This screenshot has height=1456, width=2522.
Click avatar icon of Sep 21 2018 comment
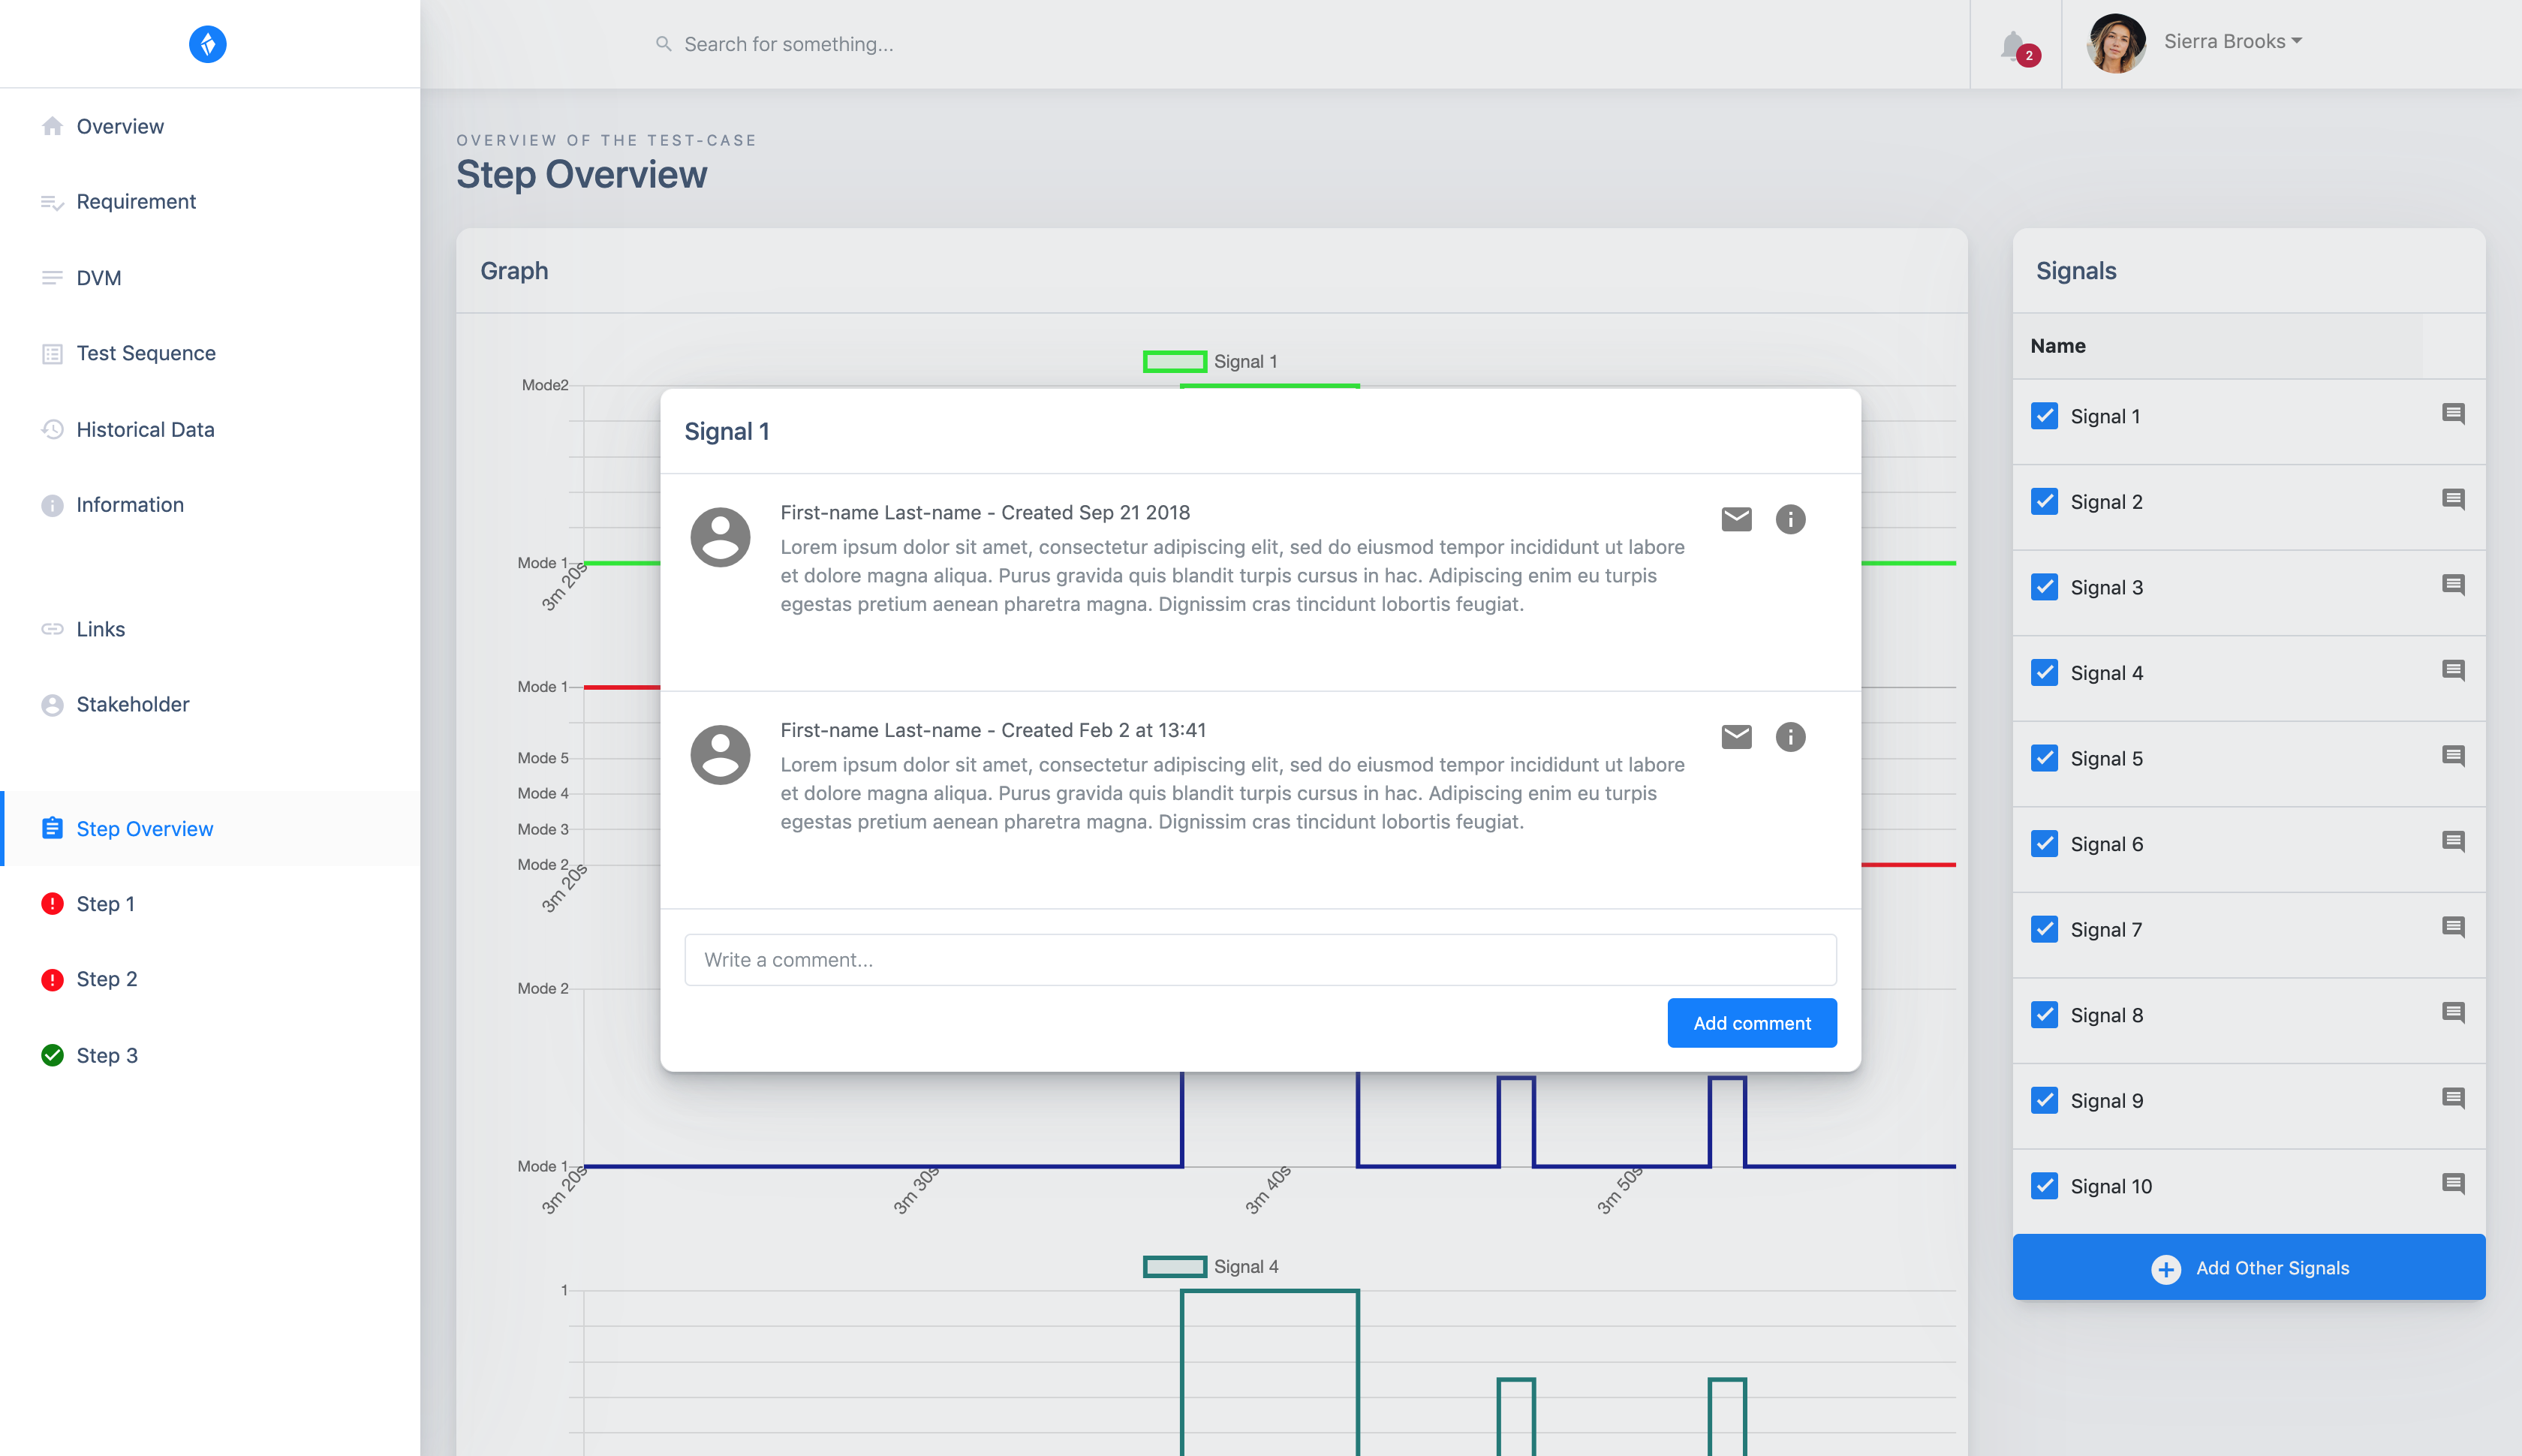click(x=720, y=537)
